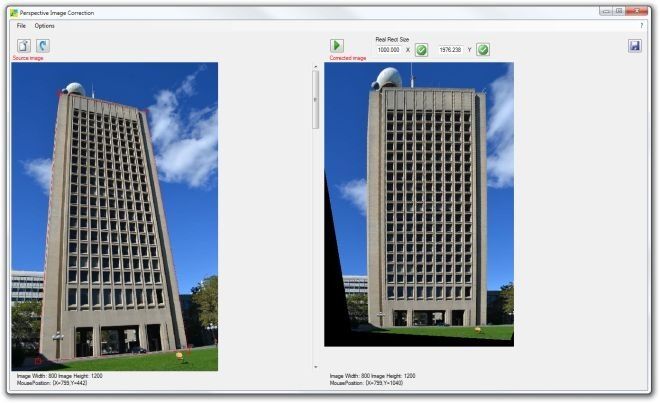The image size is (660, 403).
Task: Save the corrected image using the floppy disk icon
Action: (x=635, y=45)
